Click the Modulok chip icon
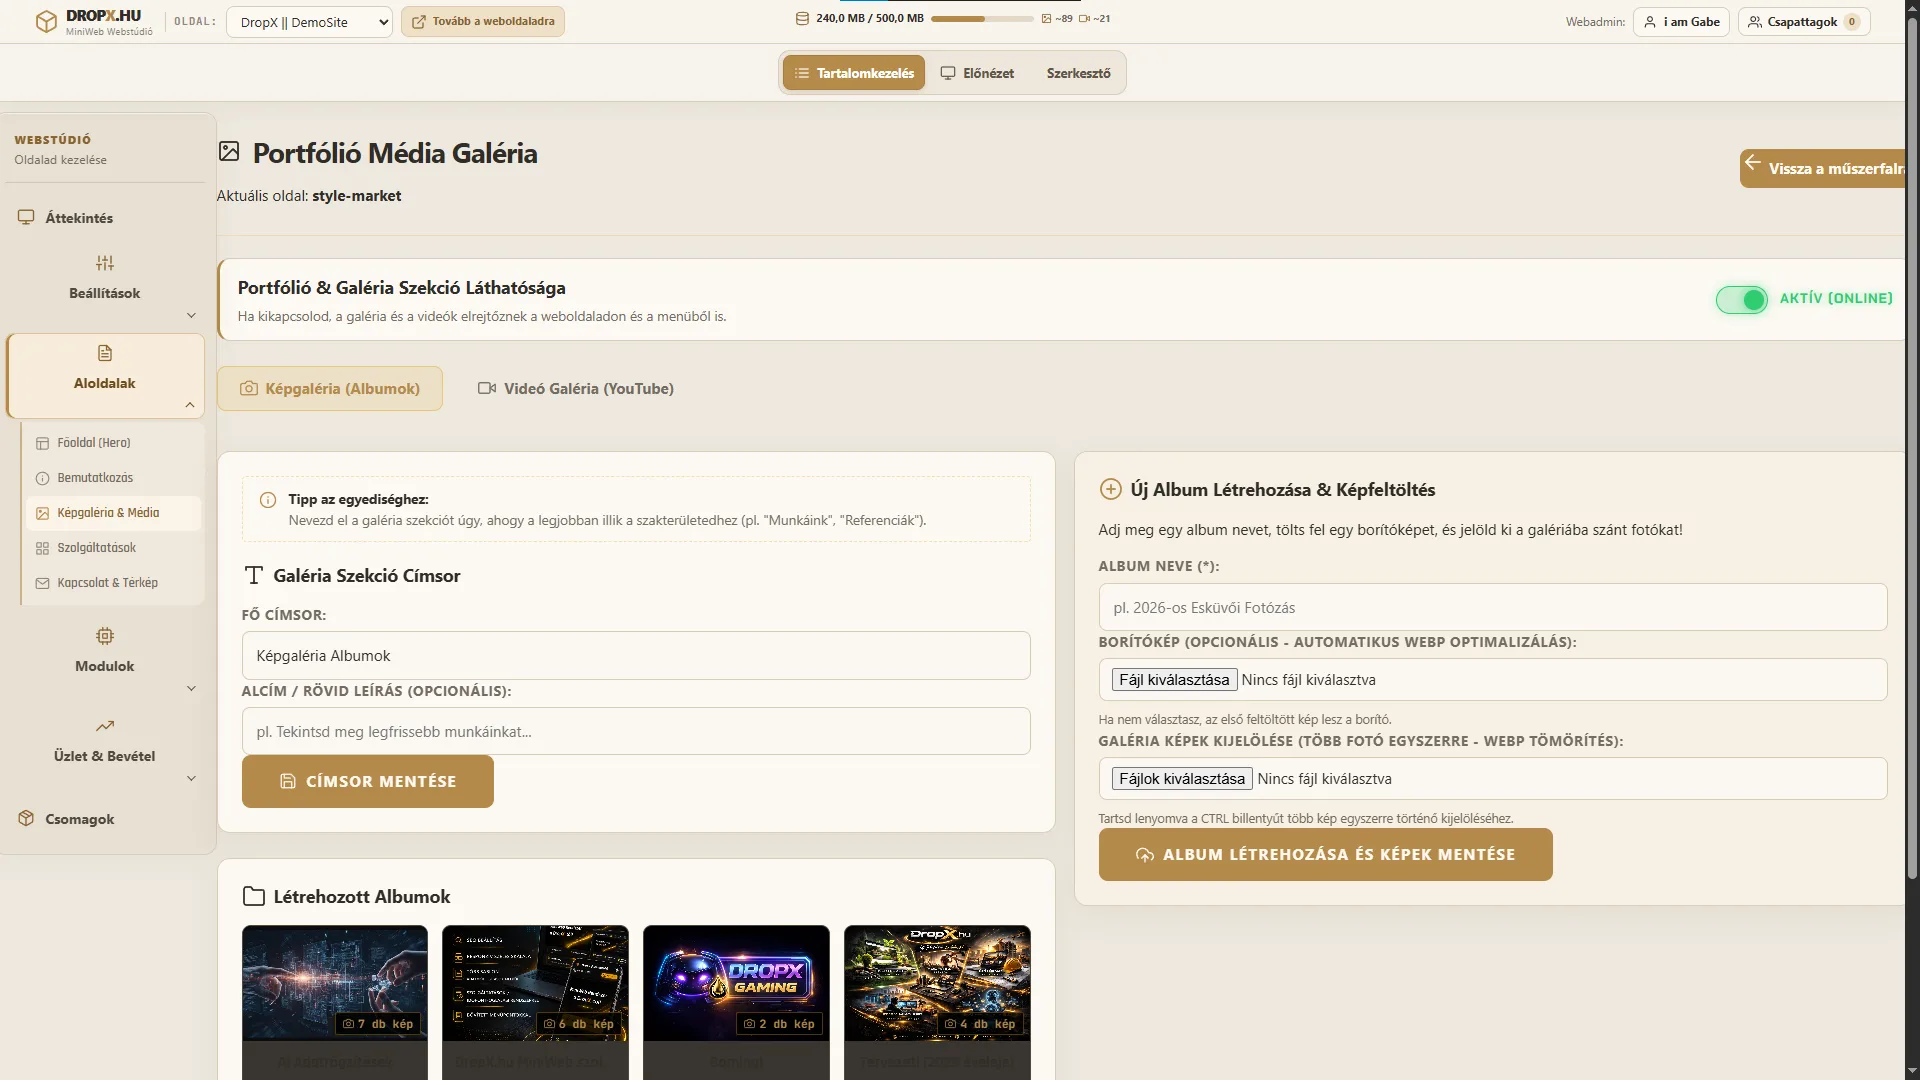Screen dimensions: 1920x1080 pyautogui.click(x=105, y=636)
